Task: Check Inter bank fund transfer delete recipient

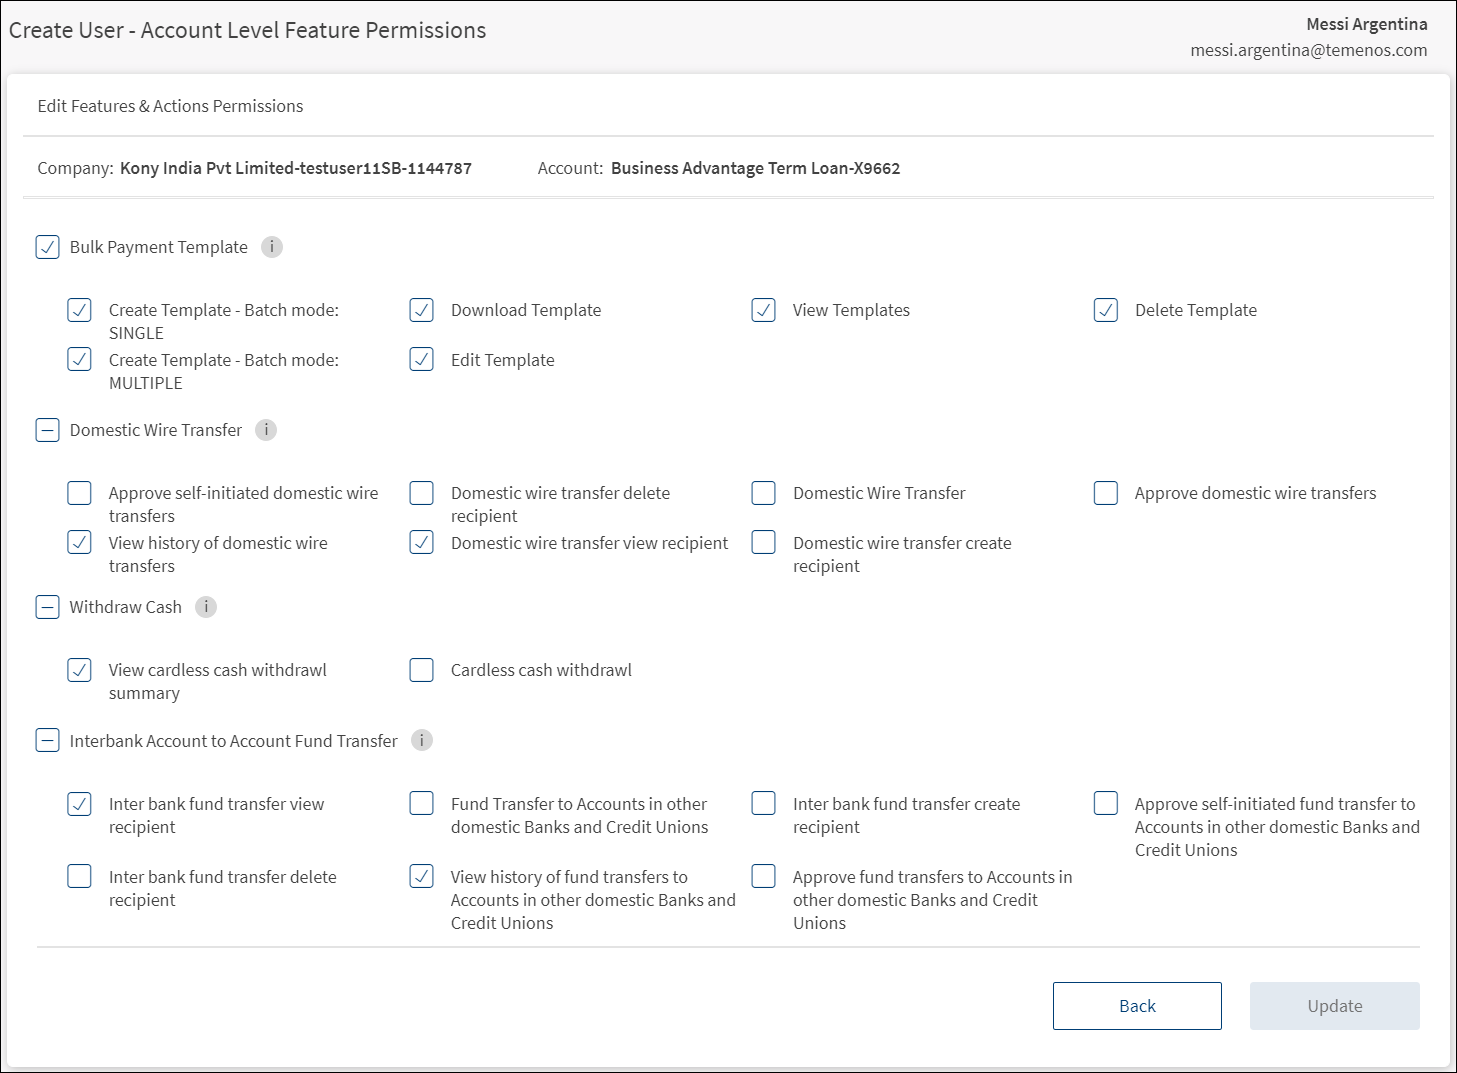Action: pos(80,877)
